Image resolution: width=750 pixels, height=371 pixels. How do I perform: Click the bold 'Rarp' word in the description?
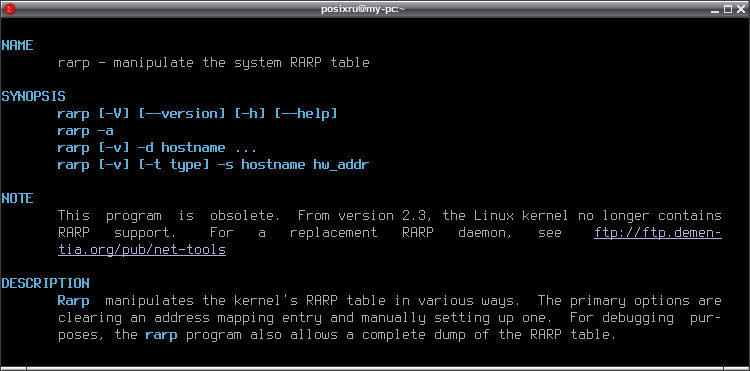[74, 301]
